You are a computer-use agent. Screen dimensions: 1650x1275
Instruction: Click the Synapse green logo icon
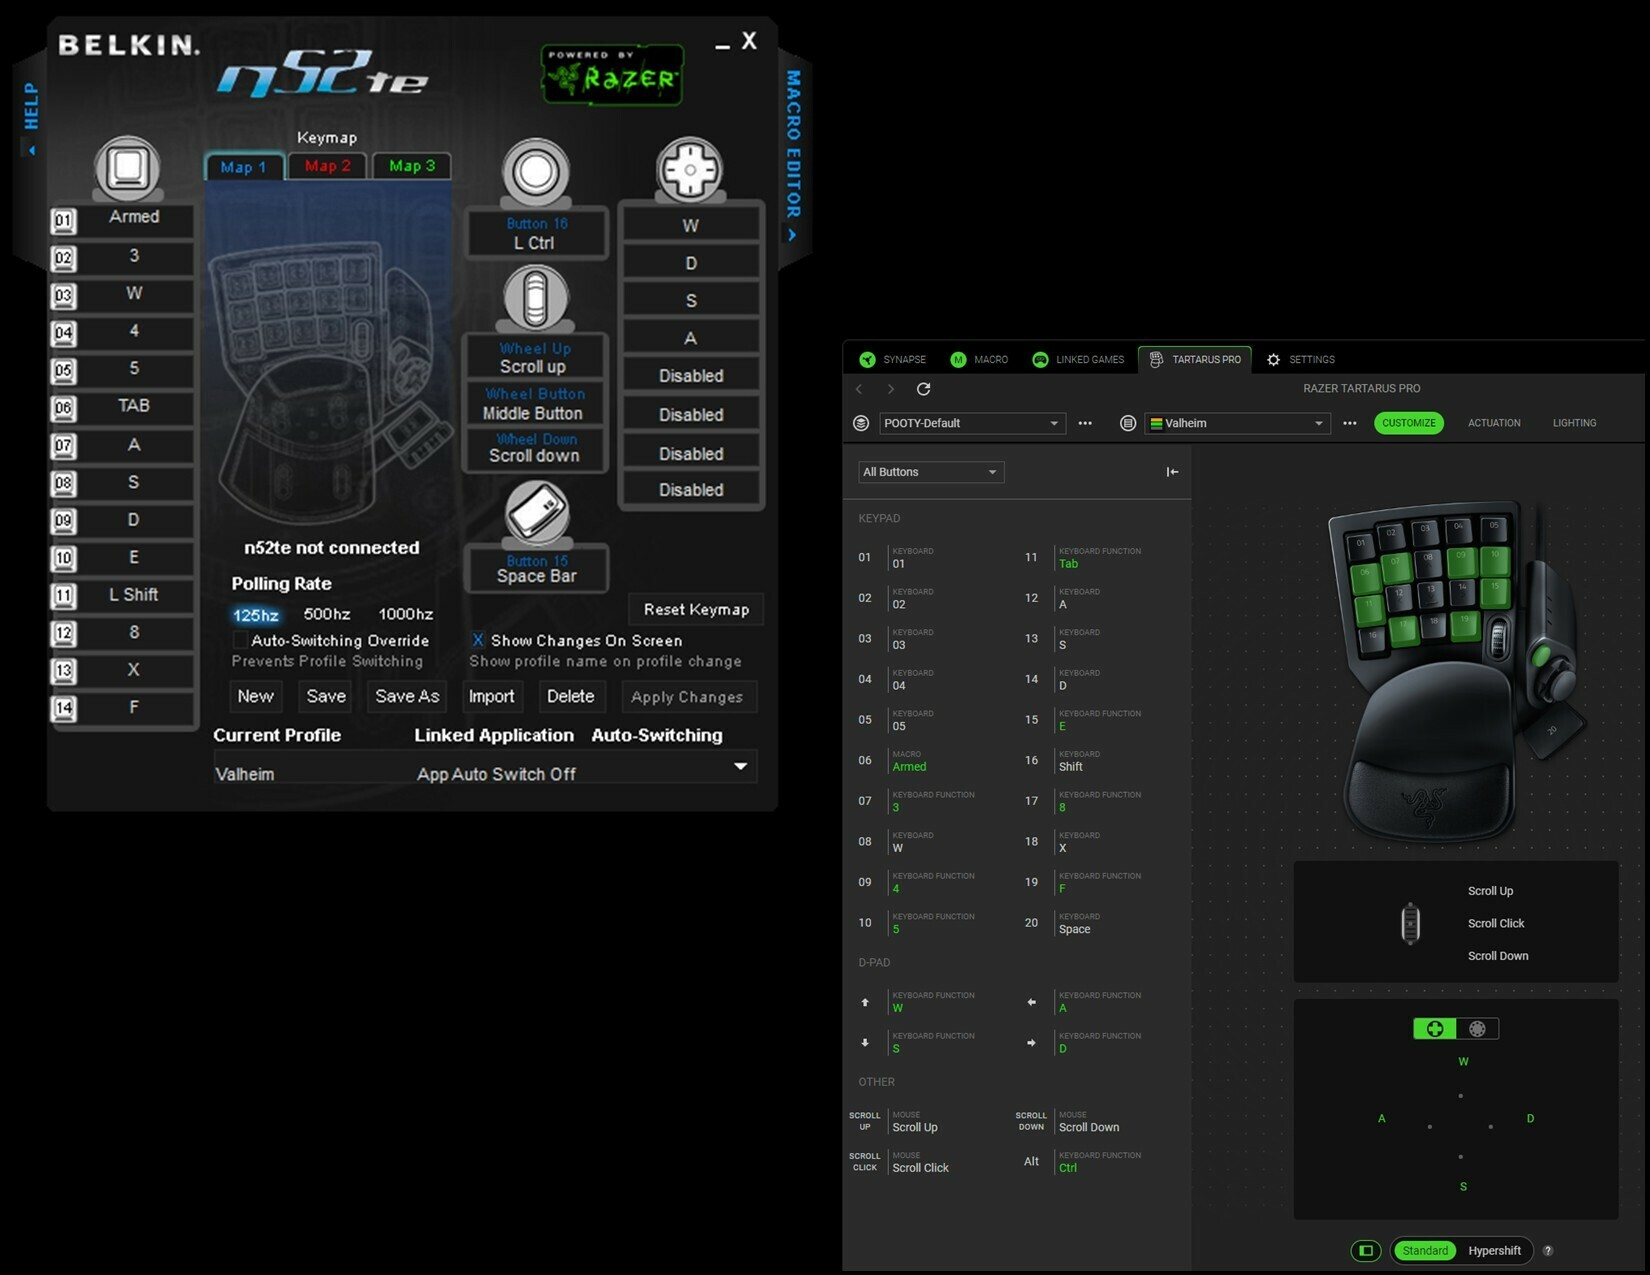(867, 359)
